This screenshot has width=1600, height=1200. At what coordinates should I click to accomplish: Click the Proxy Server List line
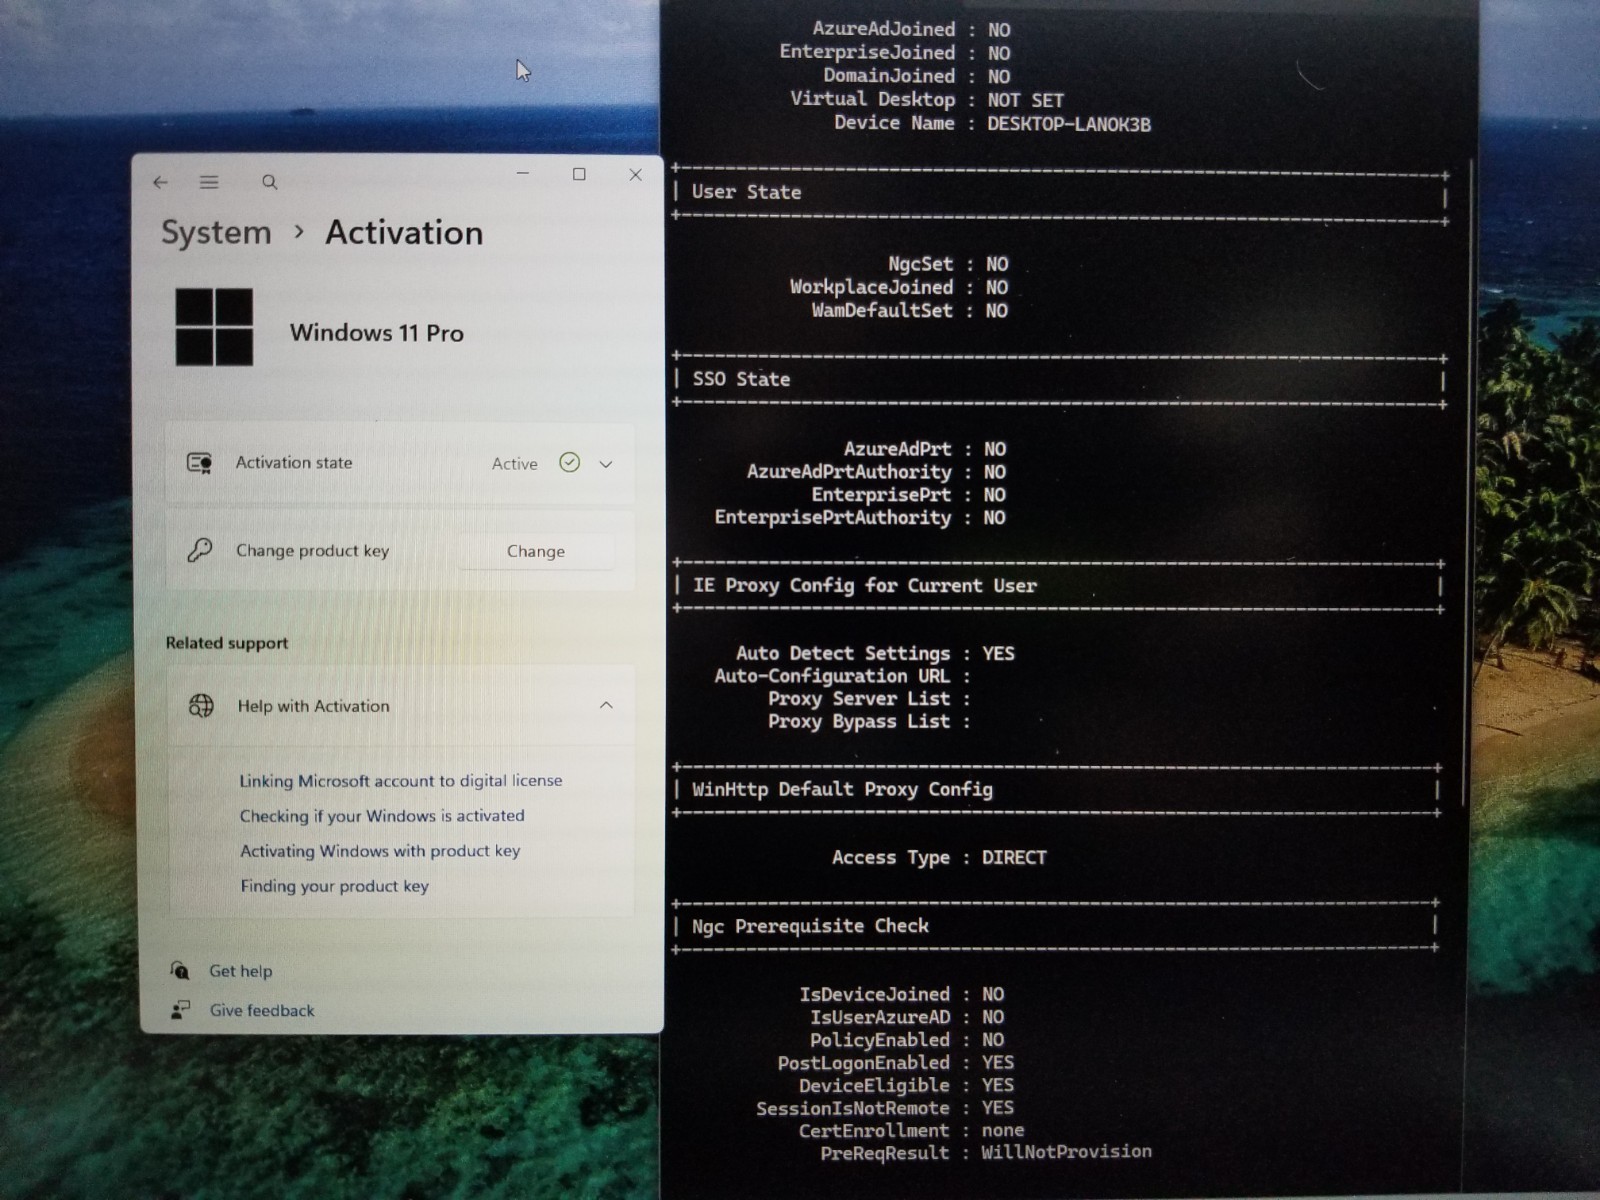click(869, 699)
